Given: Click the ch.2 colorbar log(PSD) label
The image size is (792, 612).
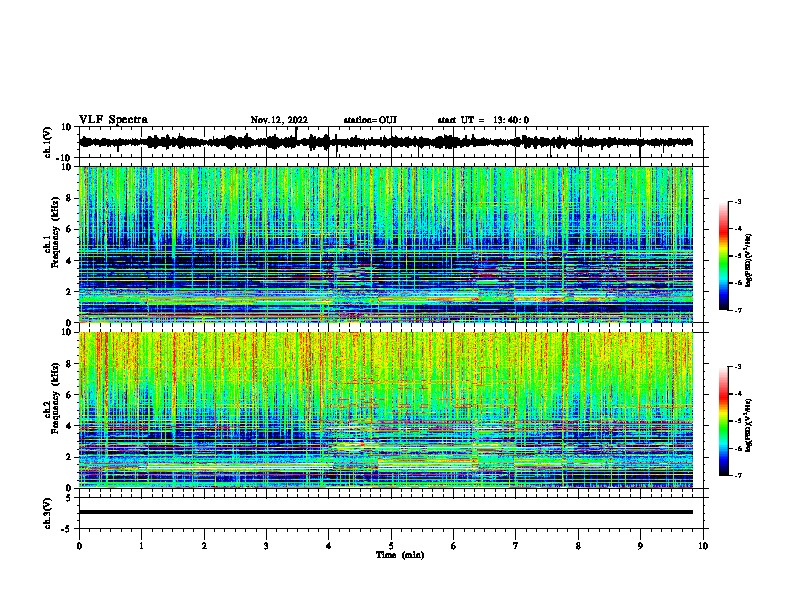Looking at the screenshot, I should point(749,425).
